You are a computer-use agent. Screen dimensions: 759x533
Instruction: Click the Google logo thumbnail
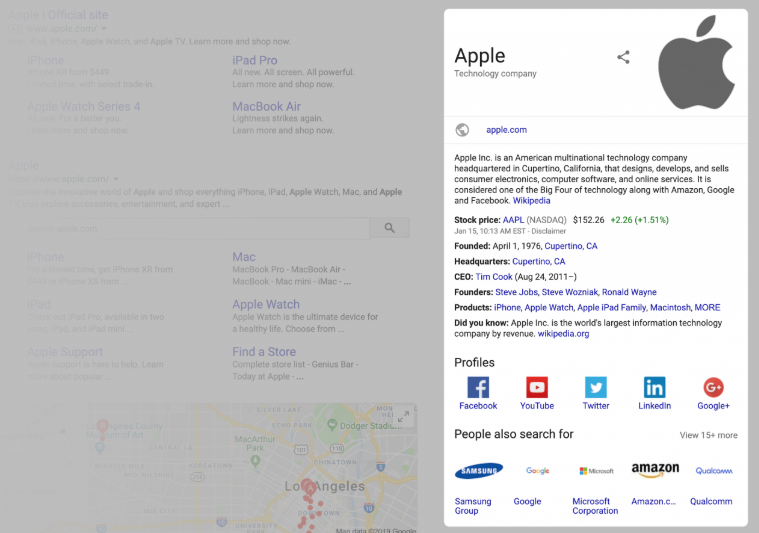coord(538,471)
